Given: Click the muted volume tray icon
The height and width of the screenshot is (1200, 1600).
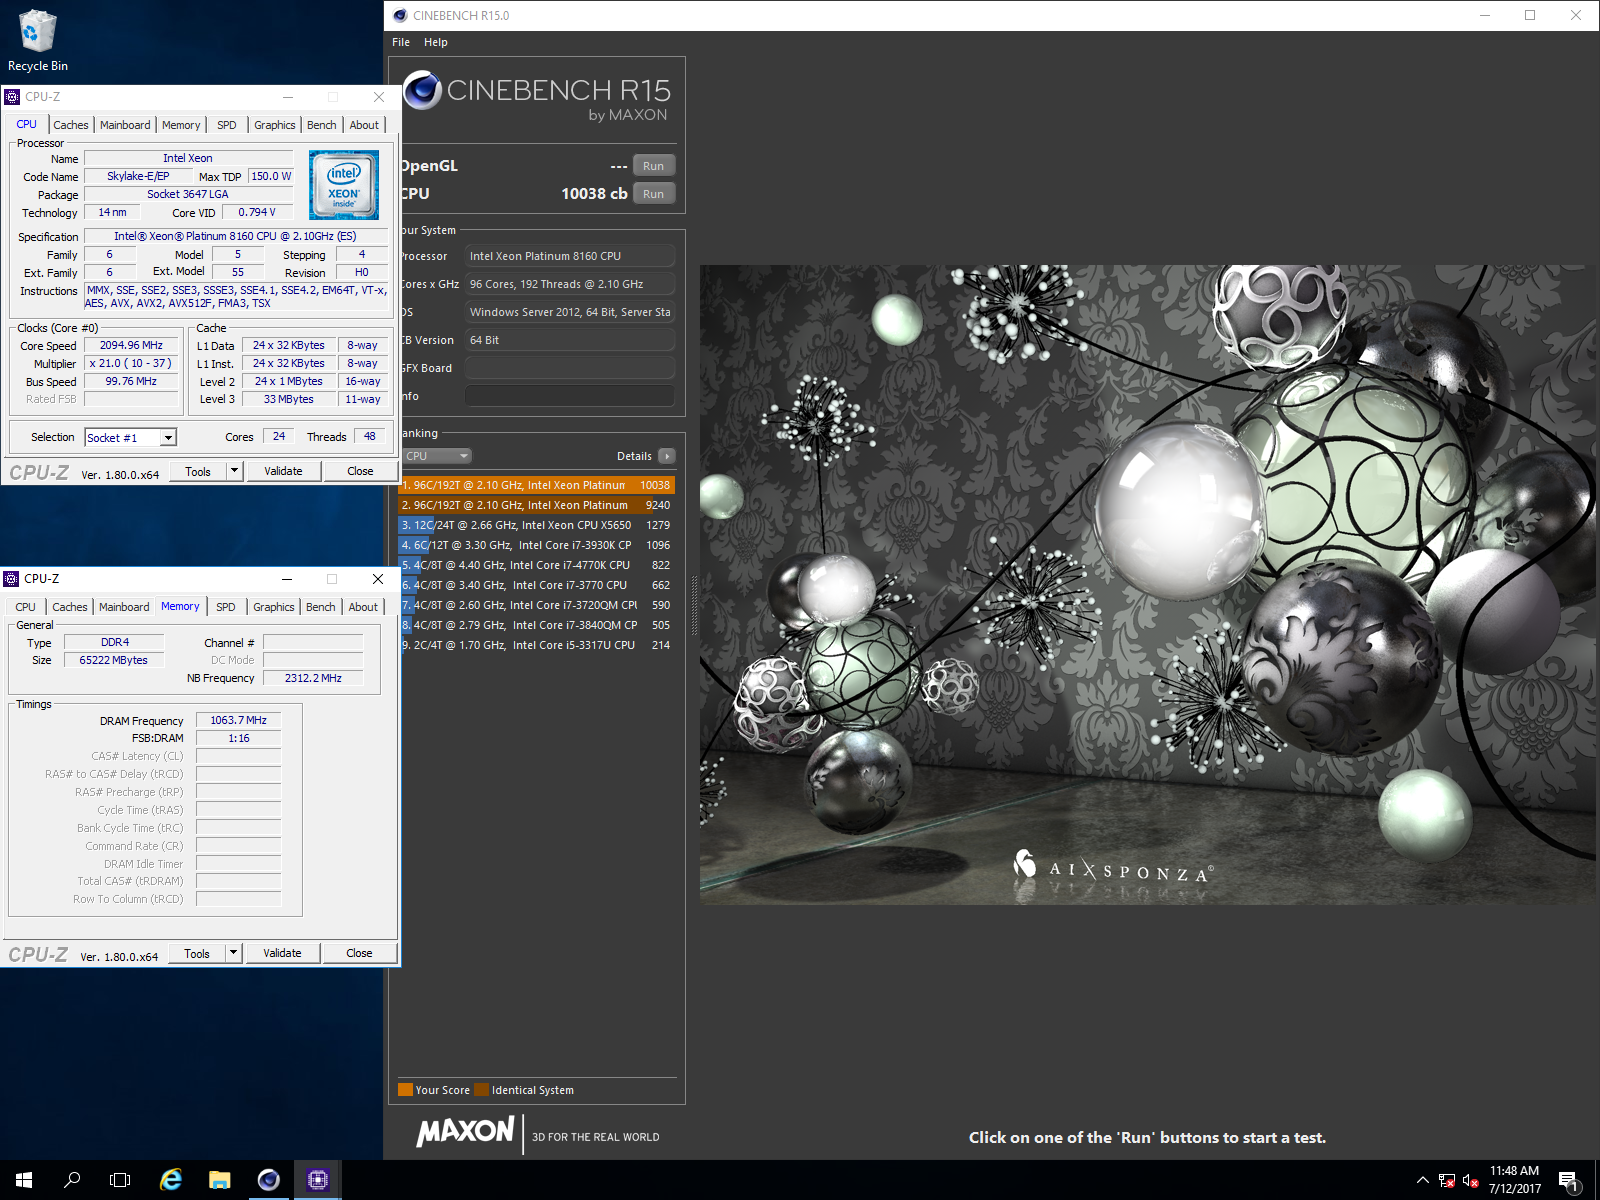Looking at the screenshot, I should pyautogui.click(x=1470, y=1180).
